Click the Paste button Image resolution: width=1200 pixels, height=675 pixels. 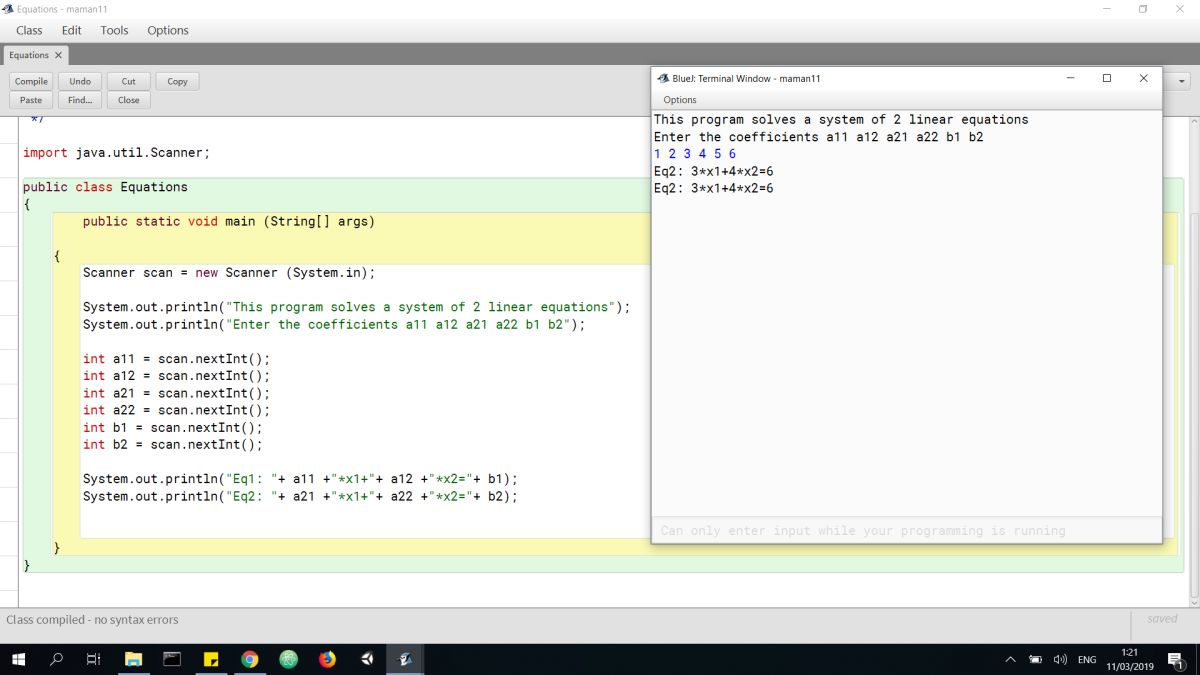pyautogui.click(x=31, y=100)
